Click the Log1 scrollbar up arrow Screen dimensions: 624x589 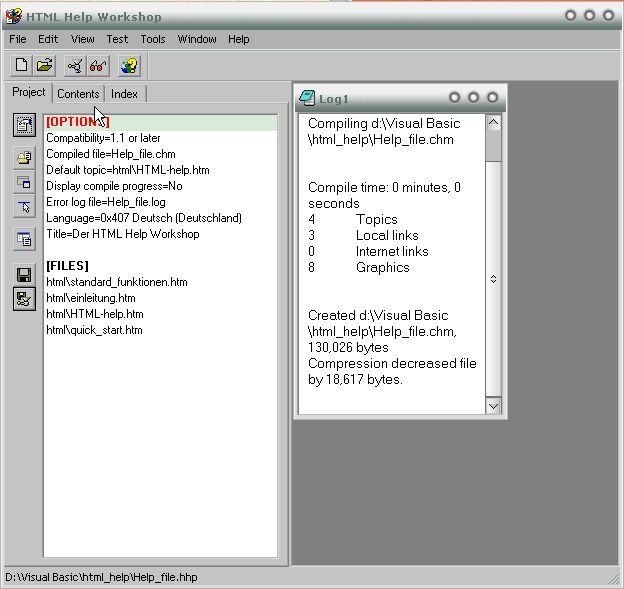pos(493,123)
